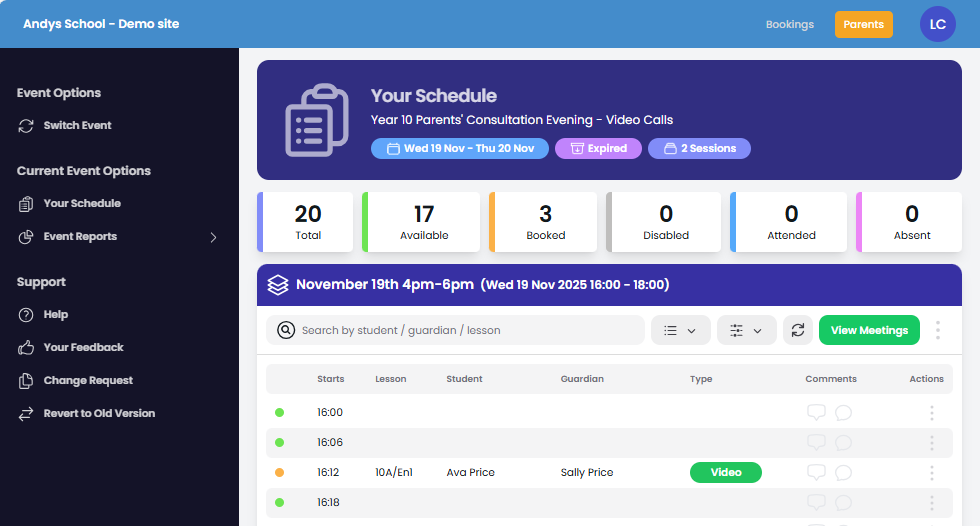Click the round comment bubble for 16:06
The height and width of the screenshot is (526, 980).
(843, 442)
